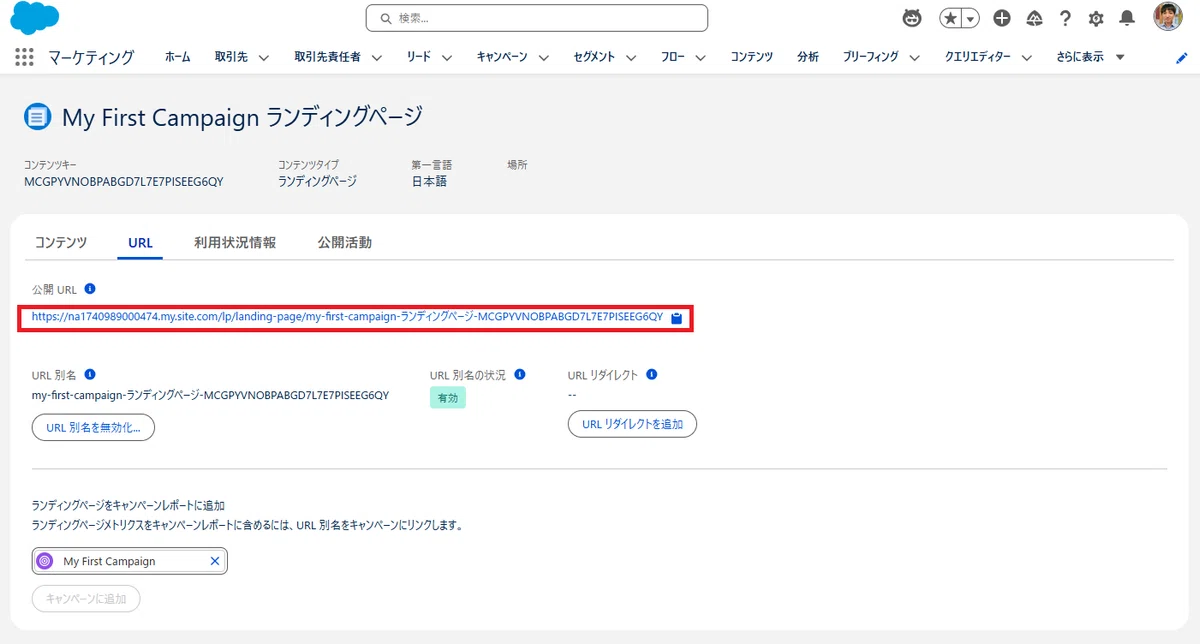Click the URL リダイレクトを追加 button
1200x644 pixels.
click(x=632, y=424)
